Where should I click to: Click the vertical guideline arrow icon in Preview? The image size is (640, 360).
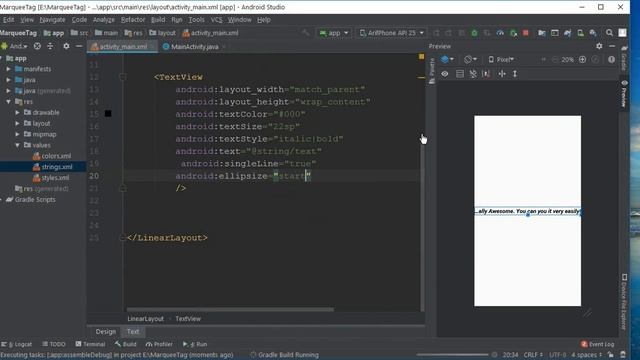pos(515,74)
